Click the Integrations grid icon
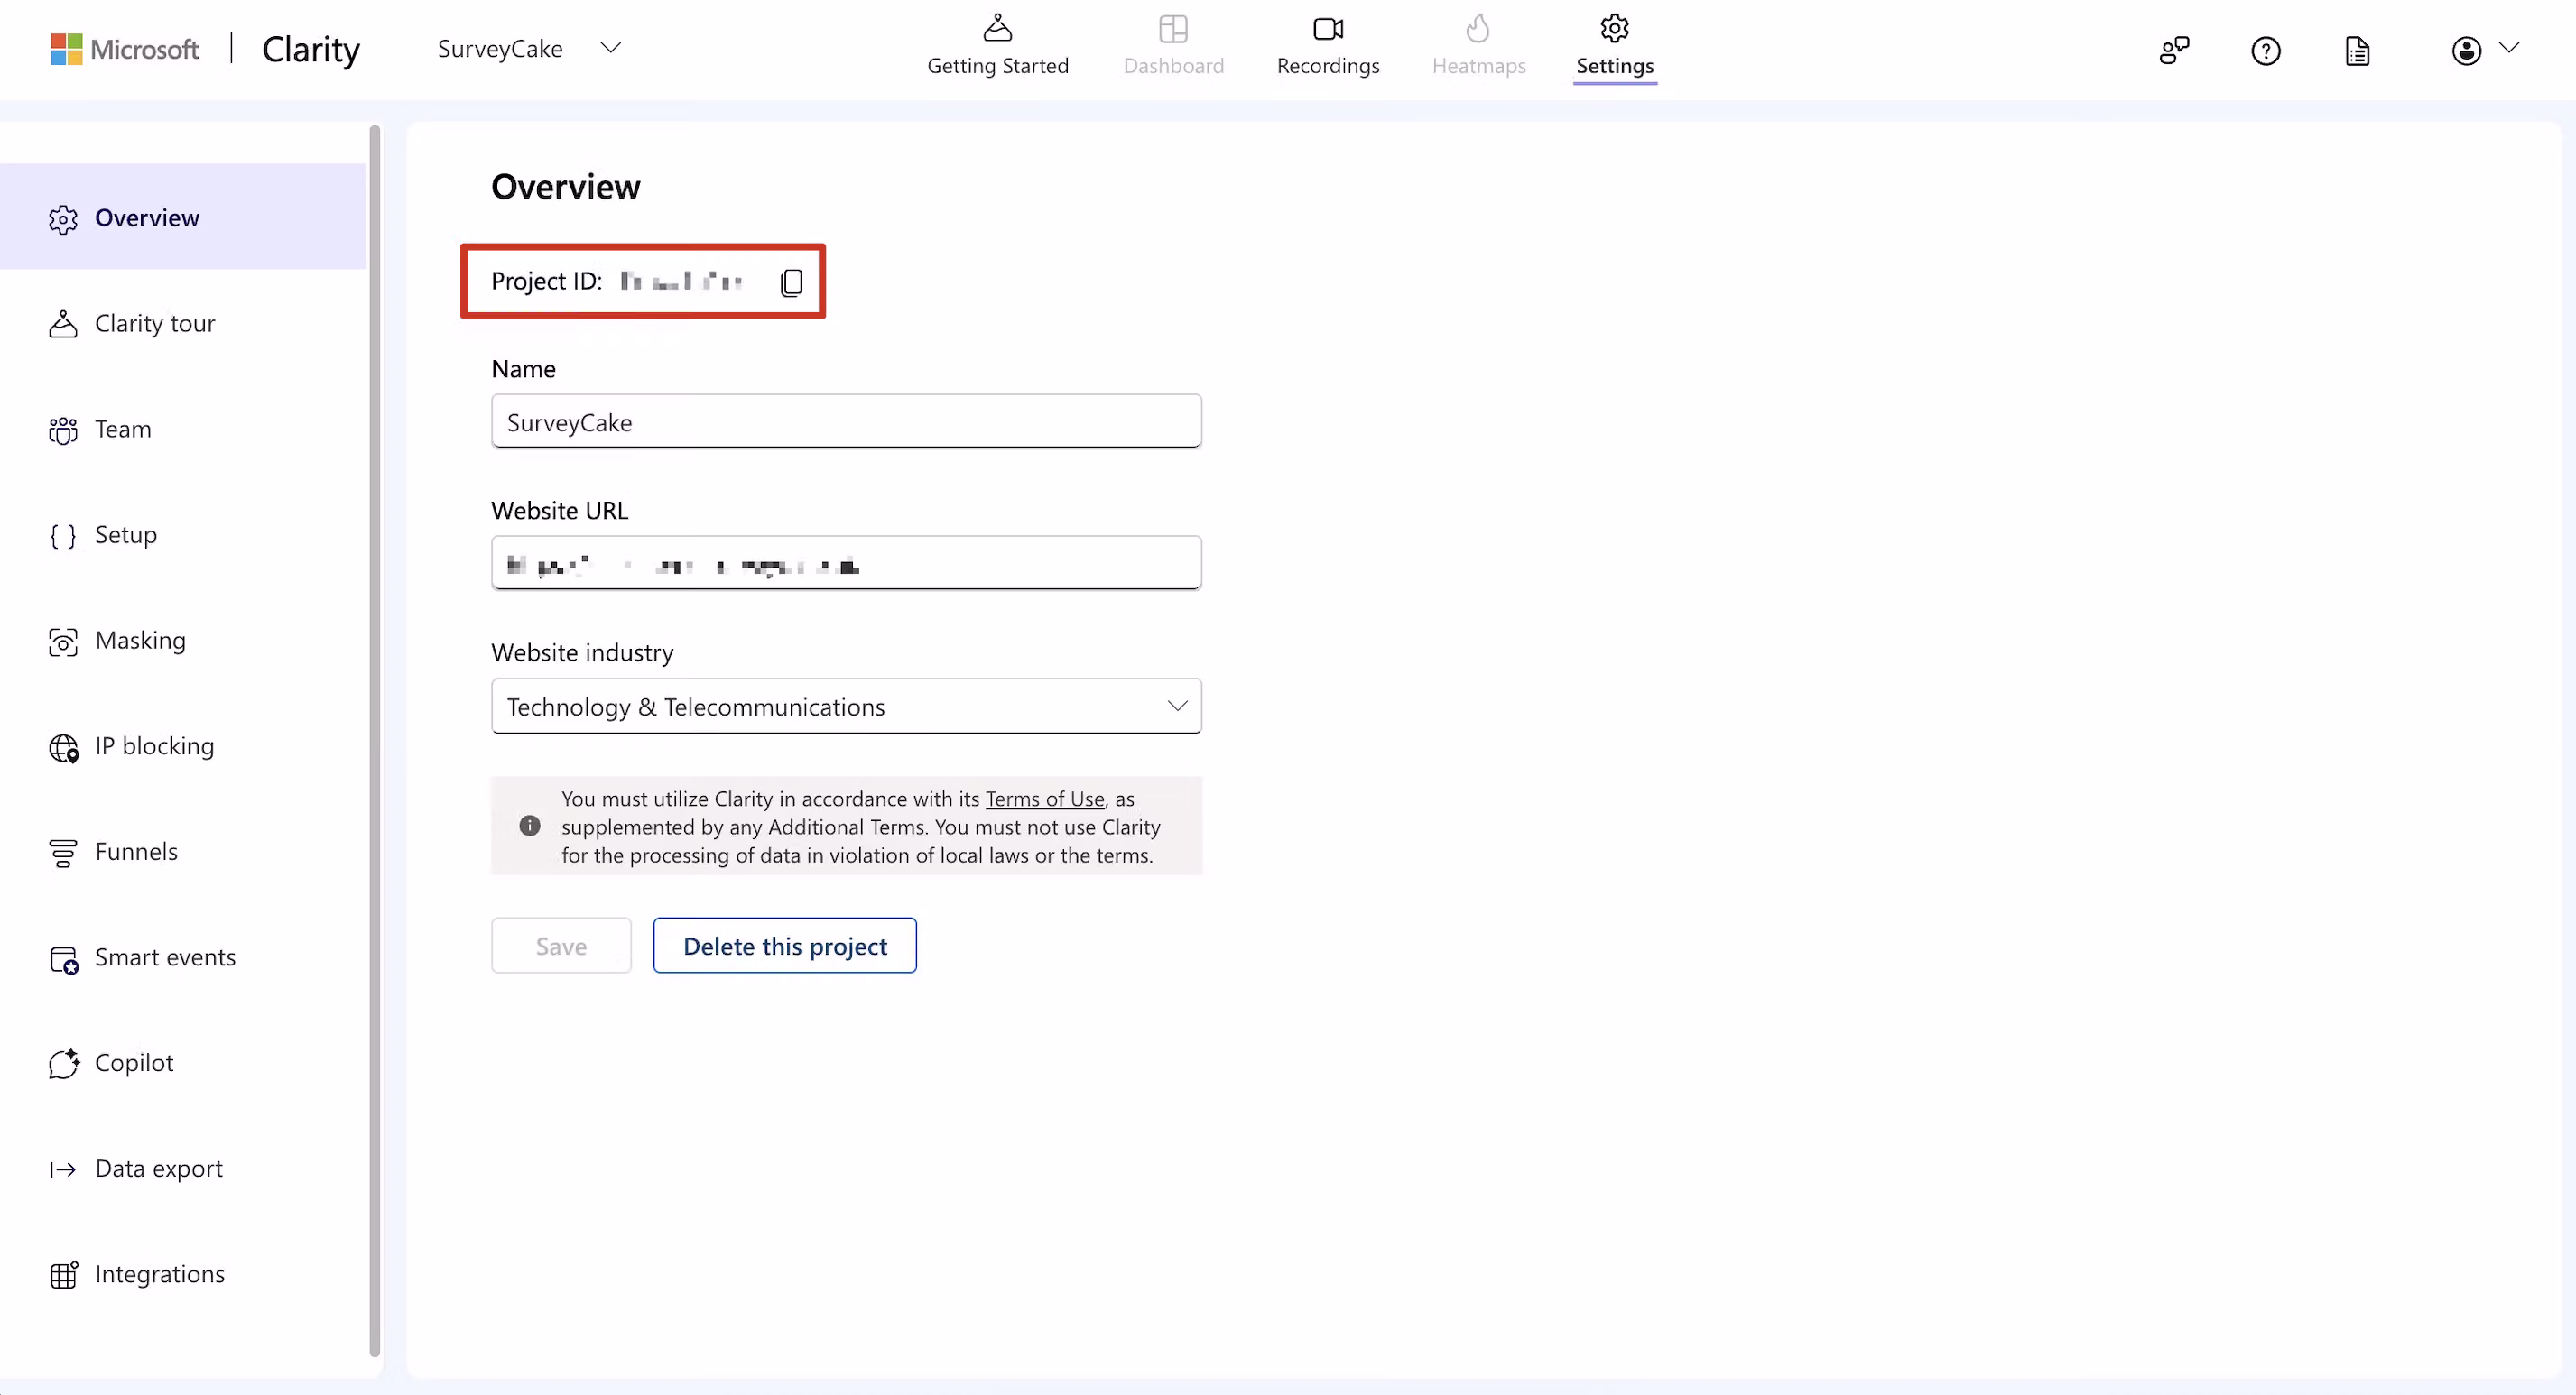The width and height of the screenshot is (2576, 1395). click(x=63, y=1275)
